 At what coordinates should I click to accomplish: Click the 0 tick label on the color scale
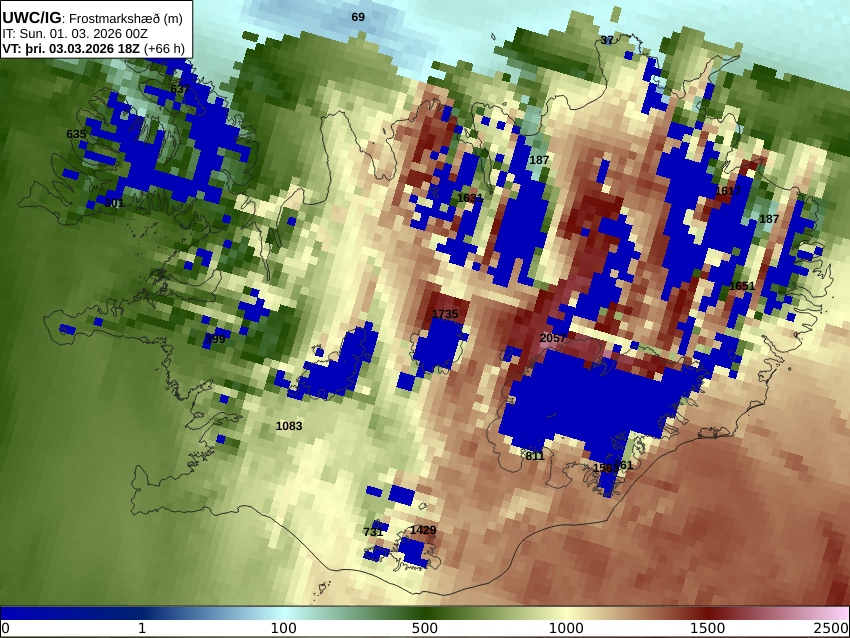click(5, 628)
